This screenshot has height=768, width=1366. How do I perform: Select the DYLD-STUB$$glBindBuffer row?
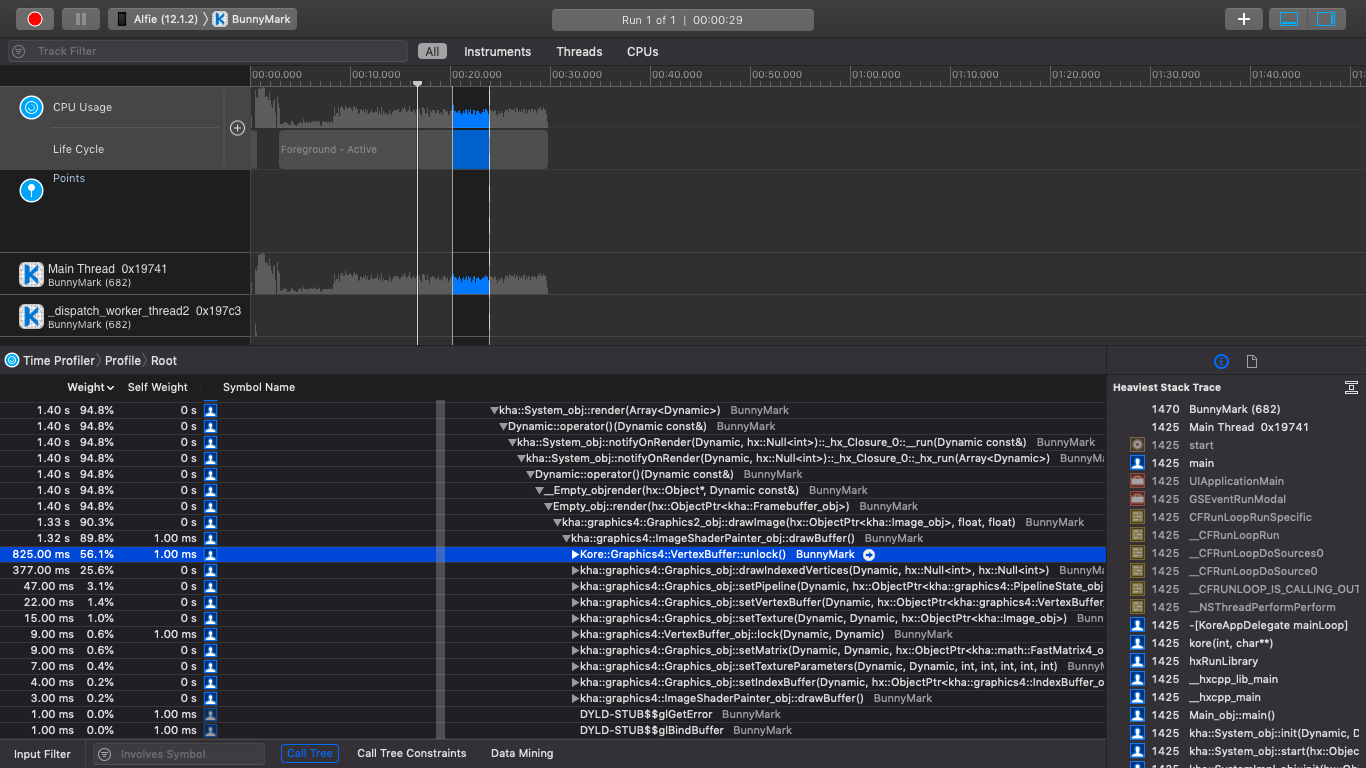[x=552, y=730]
